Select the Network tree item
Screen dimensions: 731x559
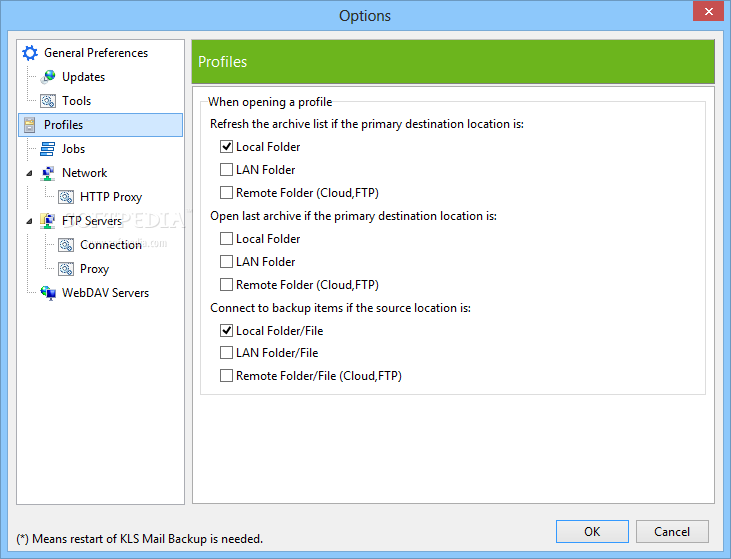coord(84,173)
